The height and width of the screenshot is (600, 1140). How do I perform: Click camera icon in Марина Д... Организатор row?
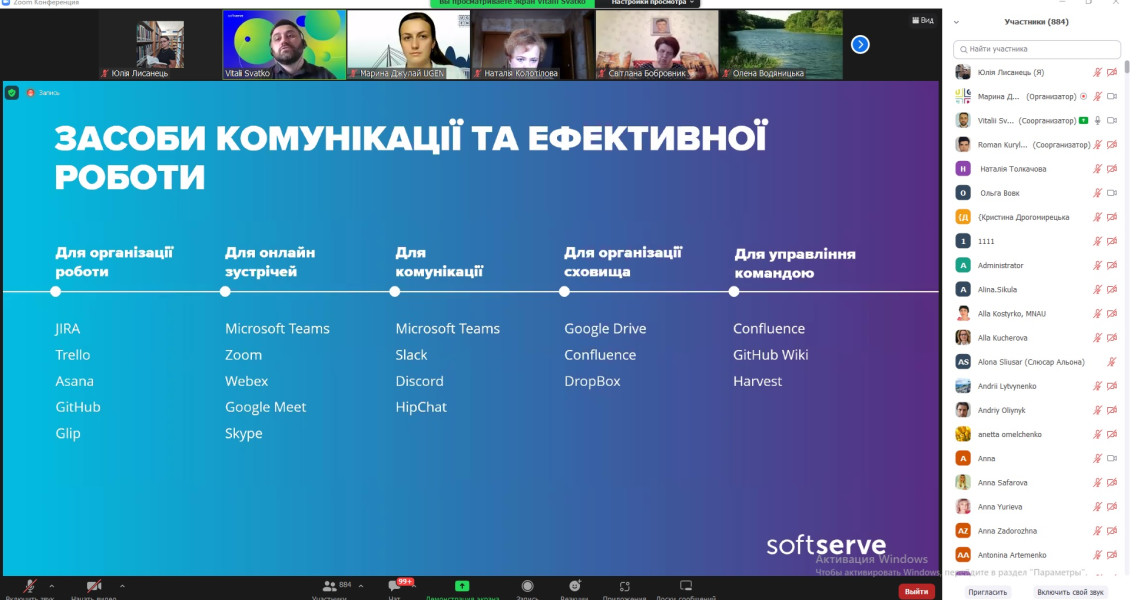pos(1112,96)
